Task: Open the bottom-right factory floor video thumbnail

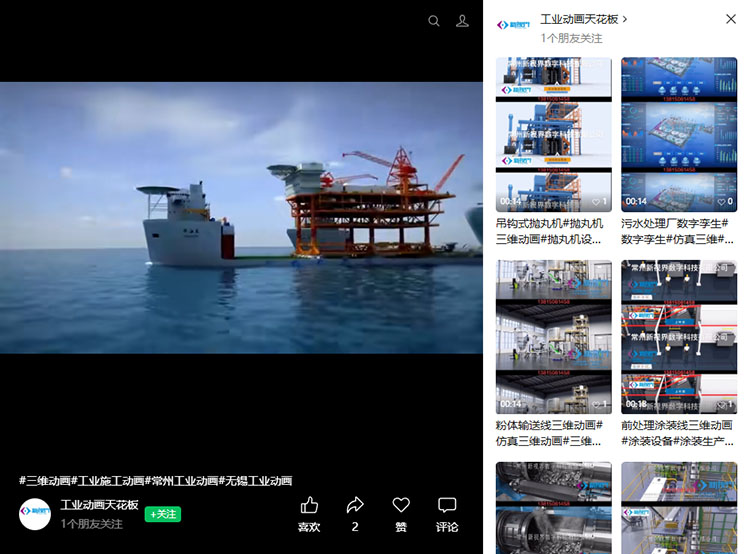Action: tap(679, 508)
